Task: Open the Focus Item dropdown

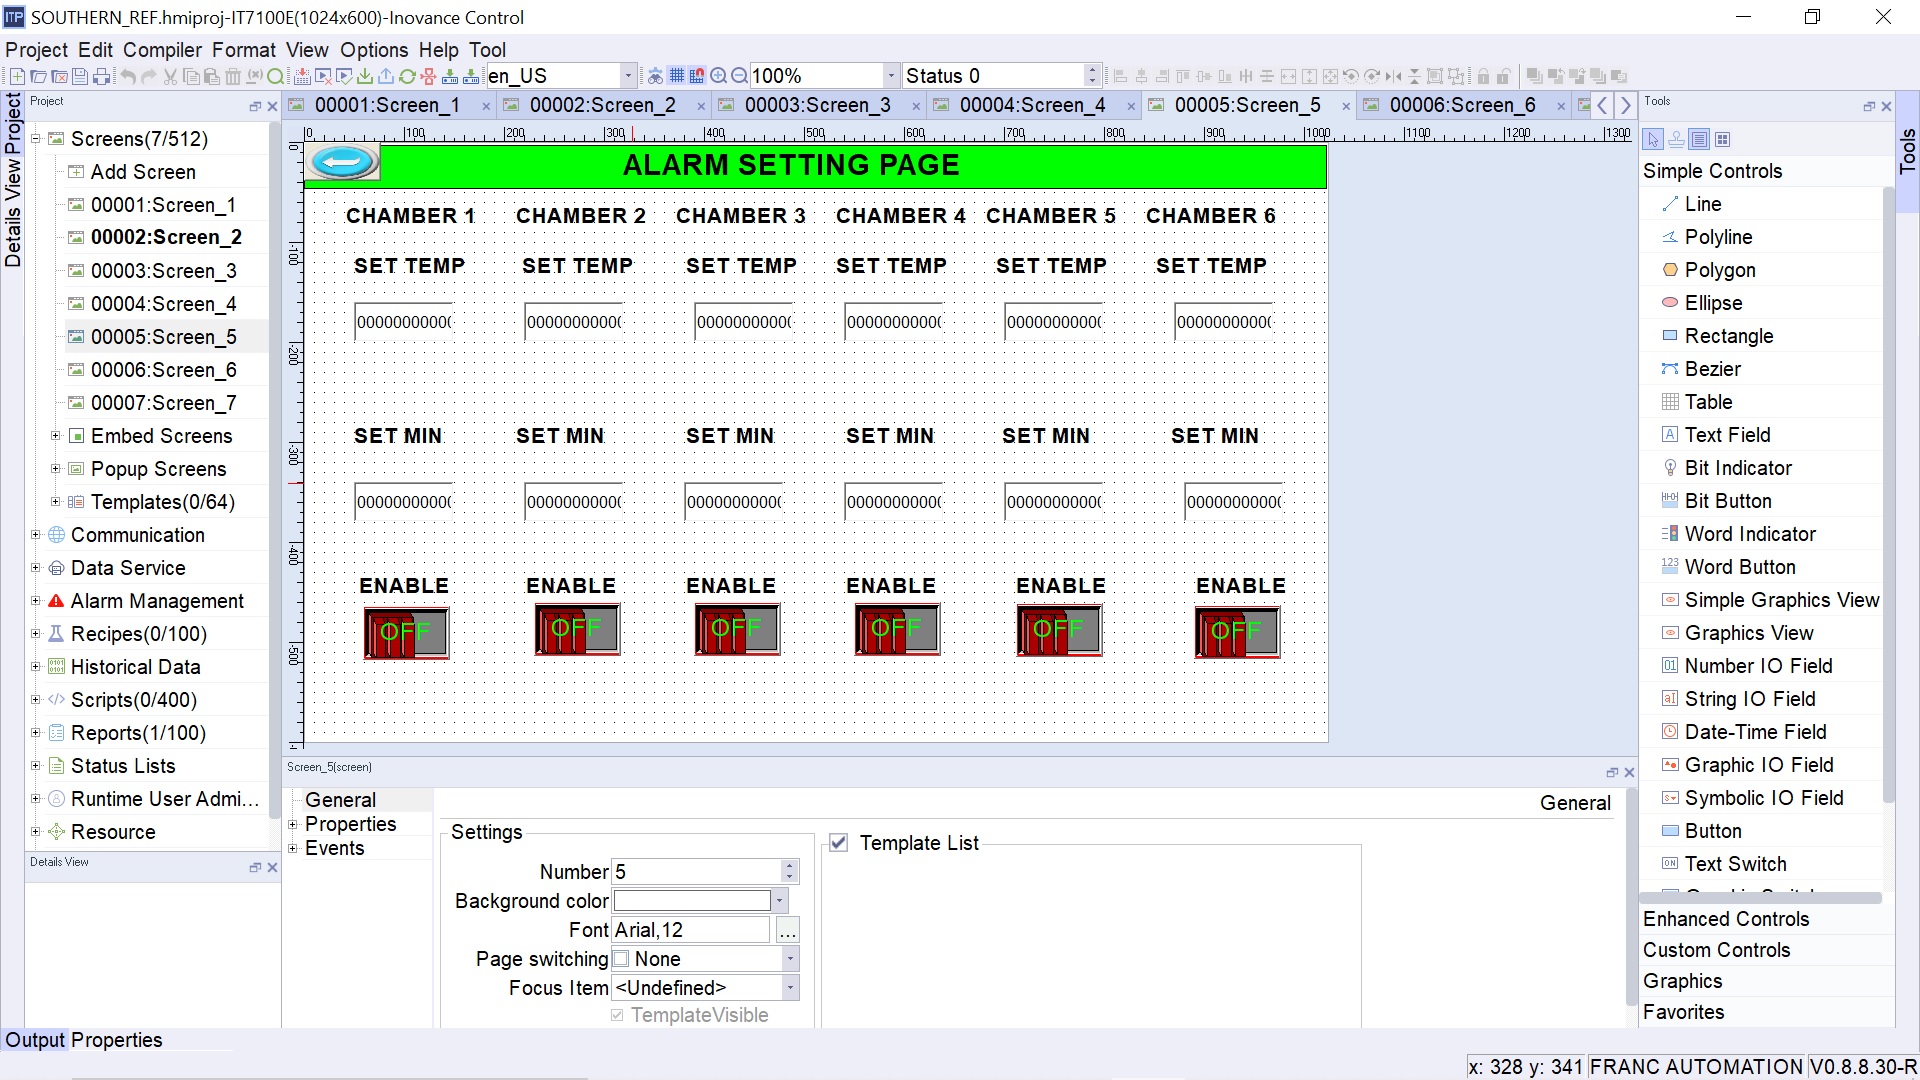Action: (790, 988)
